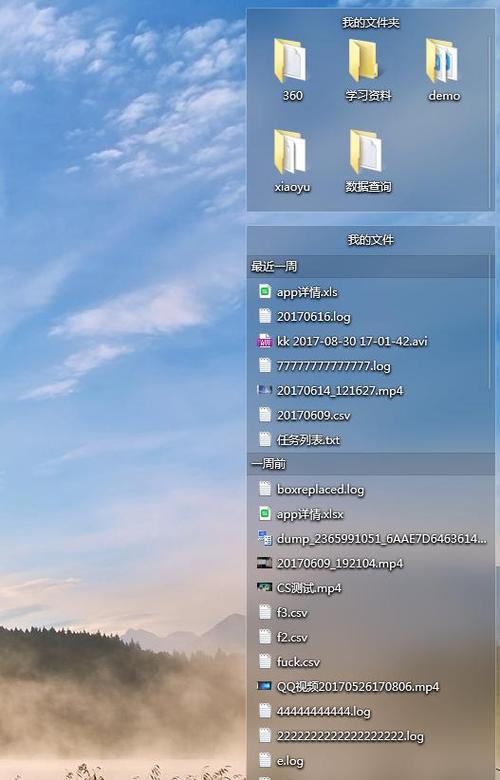500x780 pixels.
Task: Select app详情.xls spreadsheet file
Action: click(x=371, y=292)
